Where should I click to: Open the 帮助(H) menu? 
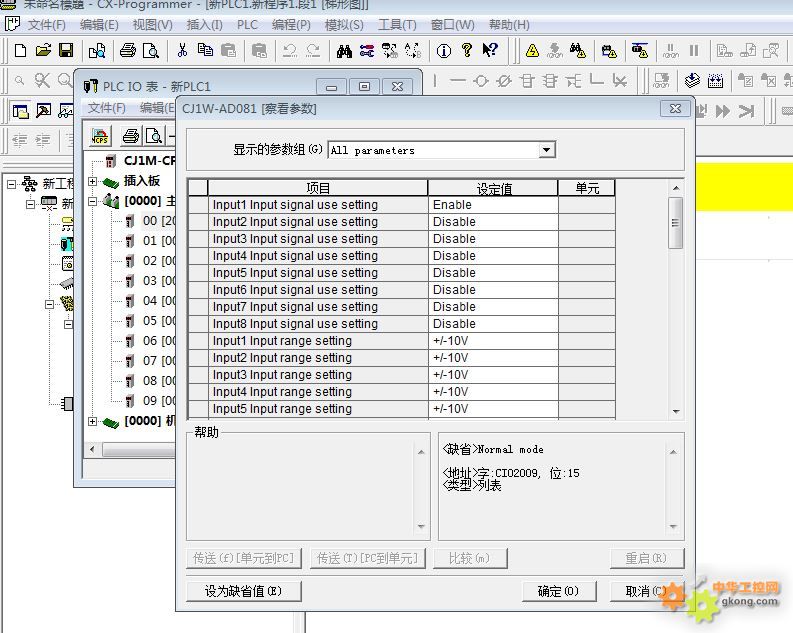click(509, 25)
